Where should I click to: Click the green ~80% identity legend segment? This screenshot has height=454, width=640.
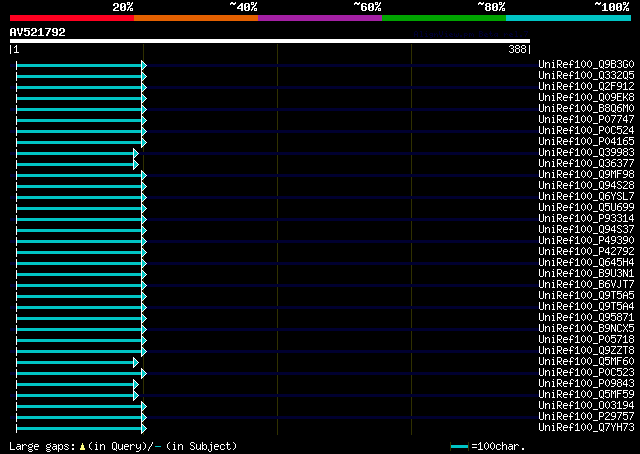[x=444, y=18]
